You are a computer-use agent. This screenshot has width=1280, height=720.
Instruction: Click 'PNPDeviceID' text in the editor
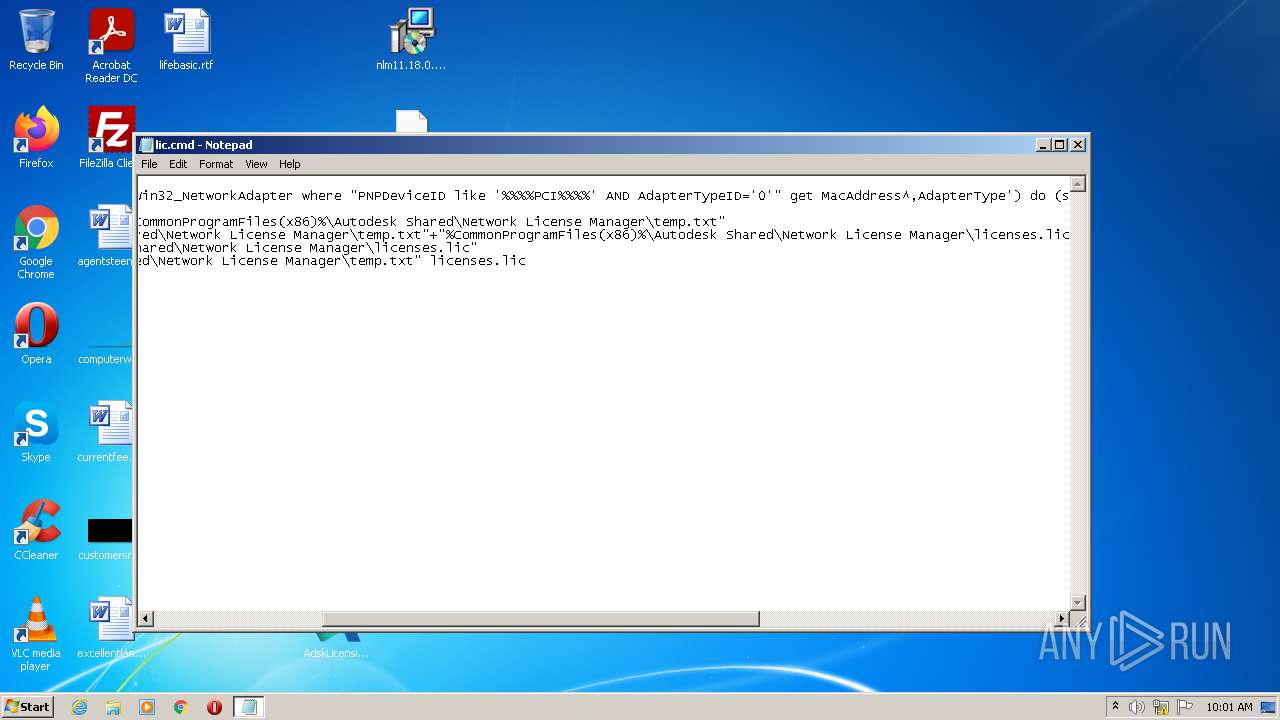coord(402,196)
